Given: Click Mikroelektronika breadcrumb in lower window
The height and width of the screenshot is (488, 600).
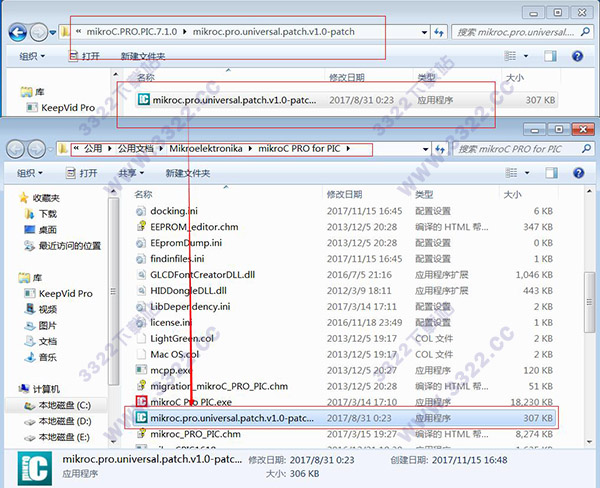Looking at the screenshot, I should click(206, 149).
